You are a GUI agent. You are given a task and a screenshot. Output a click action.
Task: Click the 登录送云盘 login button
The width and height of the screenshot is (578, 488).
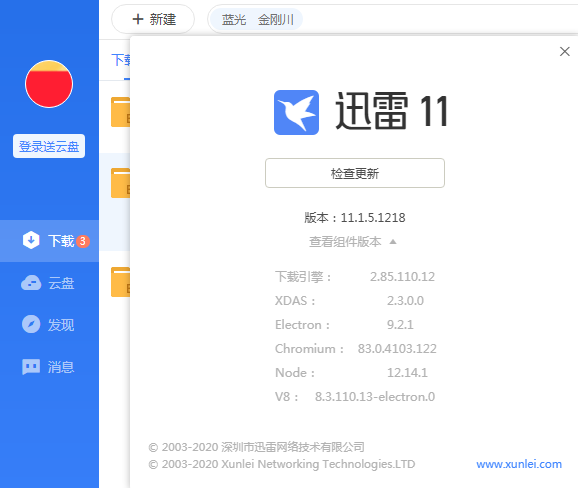[x=49, y=146]
